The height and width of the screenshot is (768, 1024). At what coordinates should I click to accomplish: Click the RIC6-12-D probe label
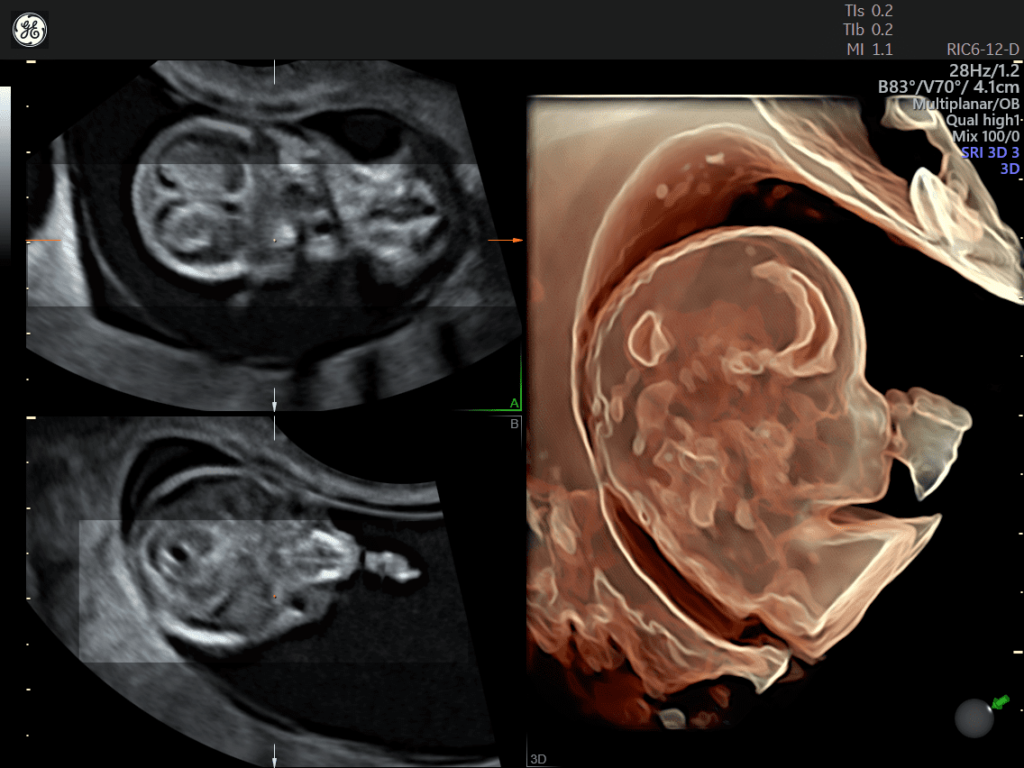(983, 49)
